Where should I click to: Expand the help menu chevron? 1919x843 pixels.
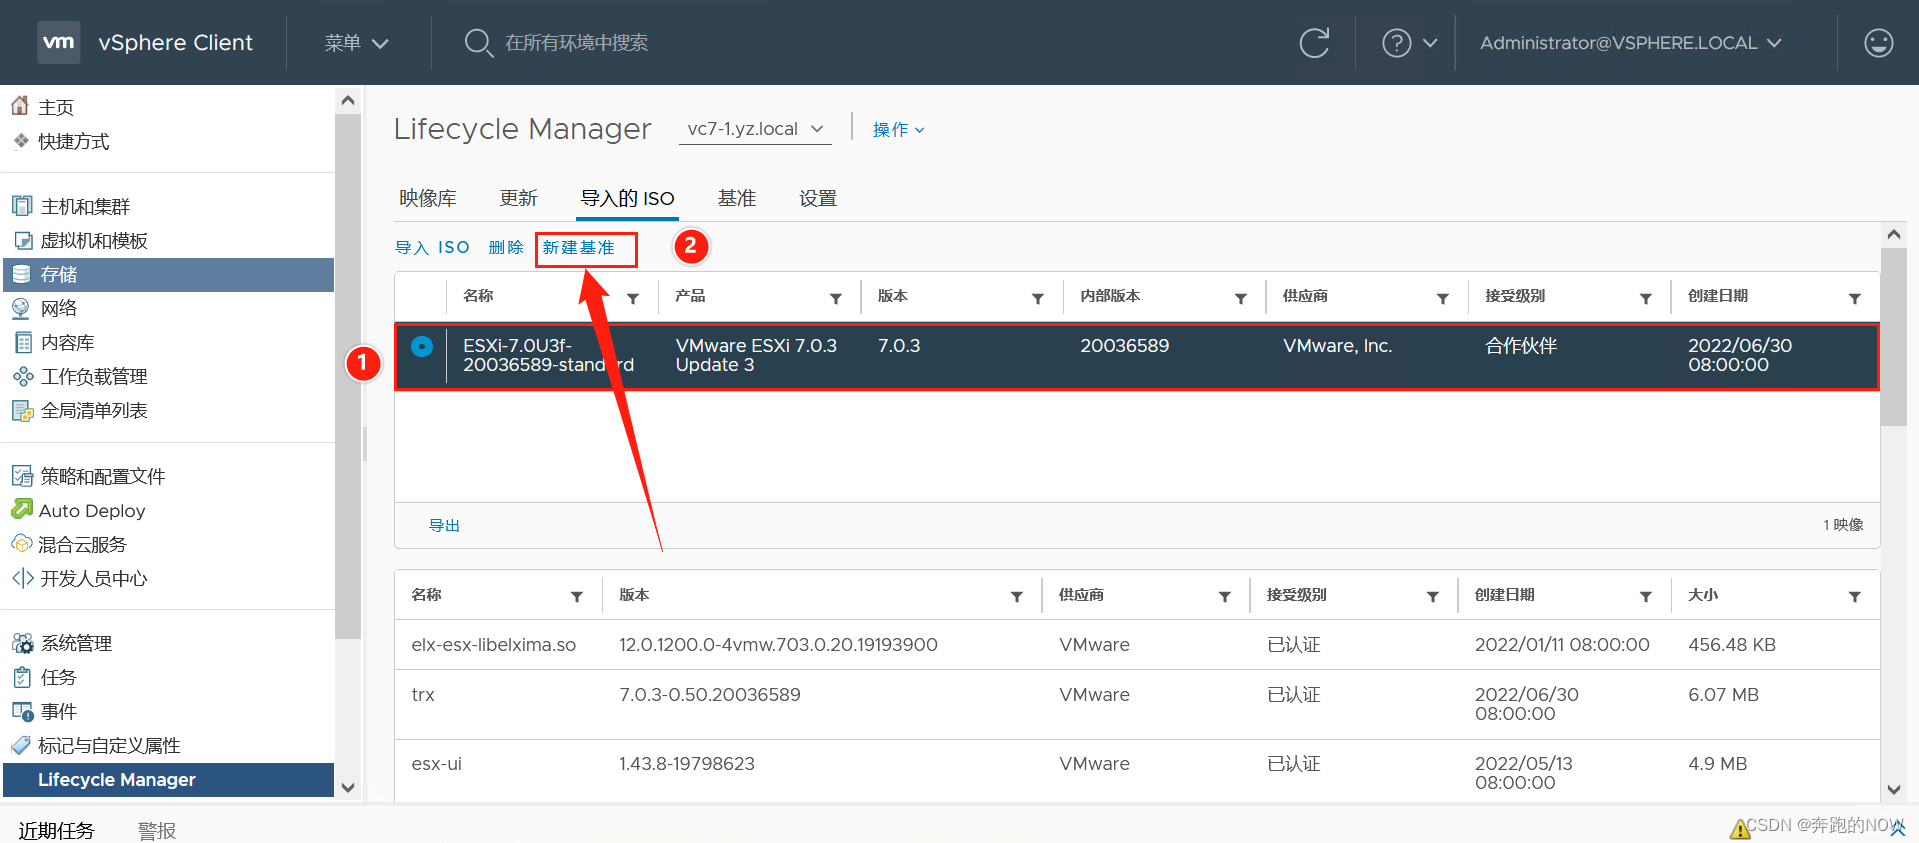(x=1430, y=43)
